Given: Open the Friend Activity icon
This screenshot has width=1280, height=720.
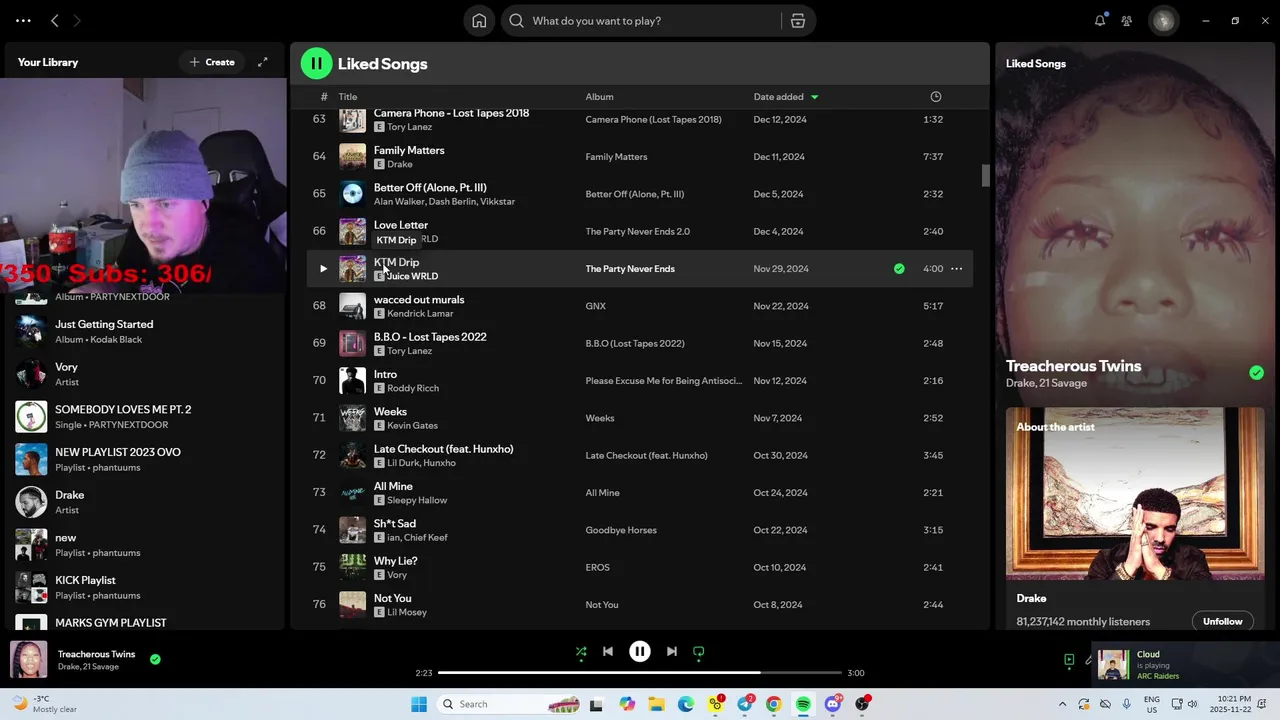Looking at the screenshot, I should click(1127, 21).
